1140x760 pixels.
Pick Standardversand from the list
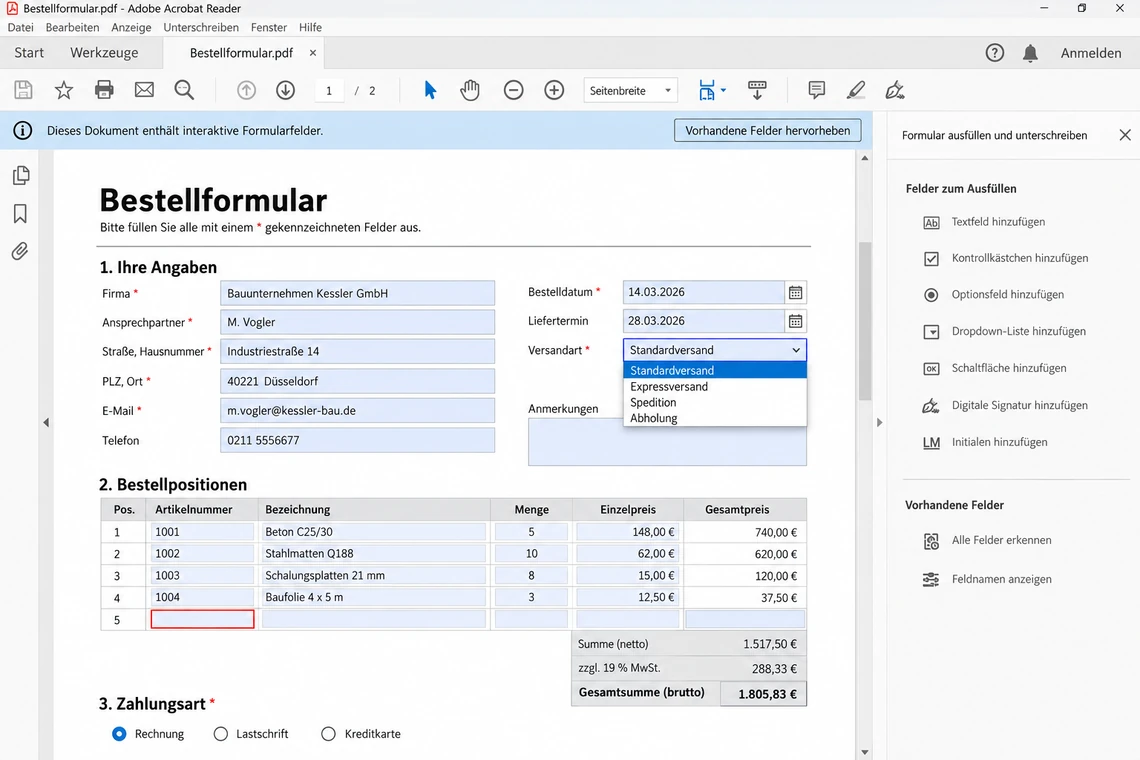tap(715, 370)
